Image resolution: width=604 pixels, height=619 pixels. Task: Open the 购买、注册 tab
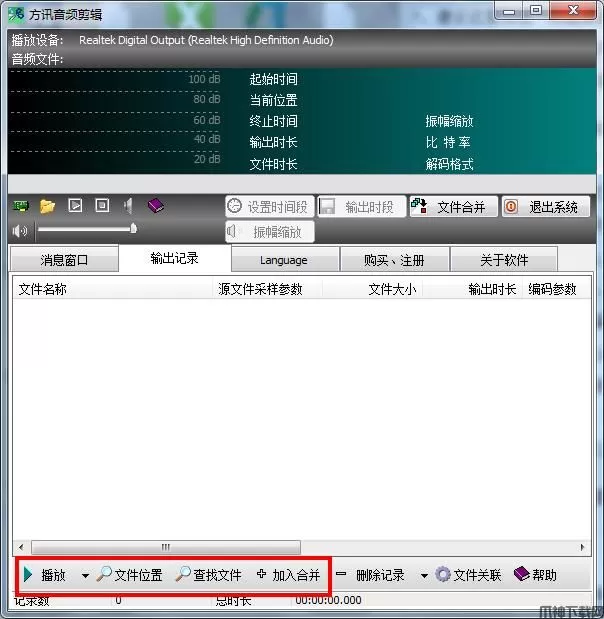394,259
